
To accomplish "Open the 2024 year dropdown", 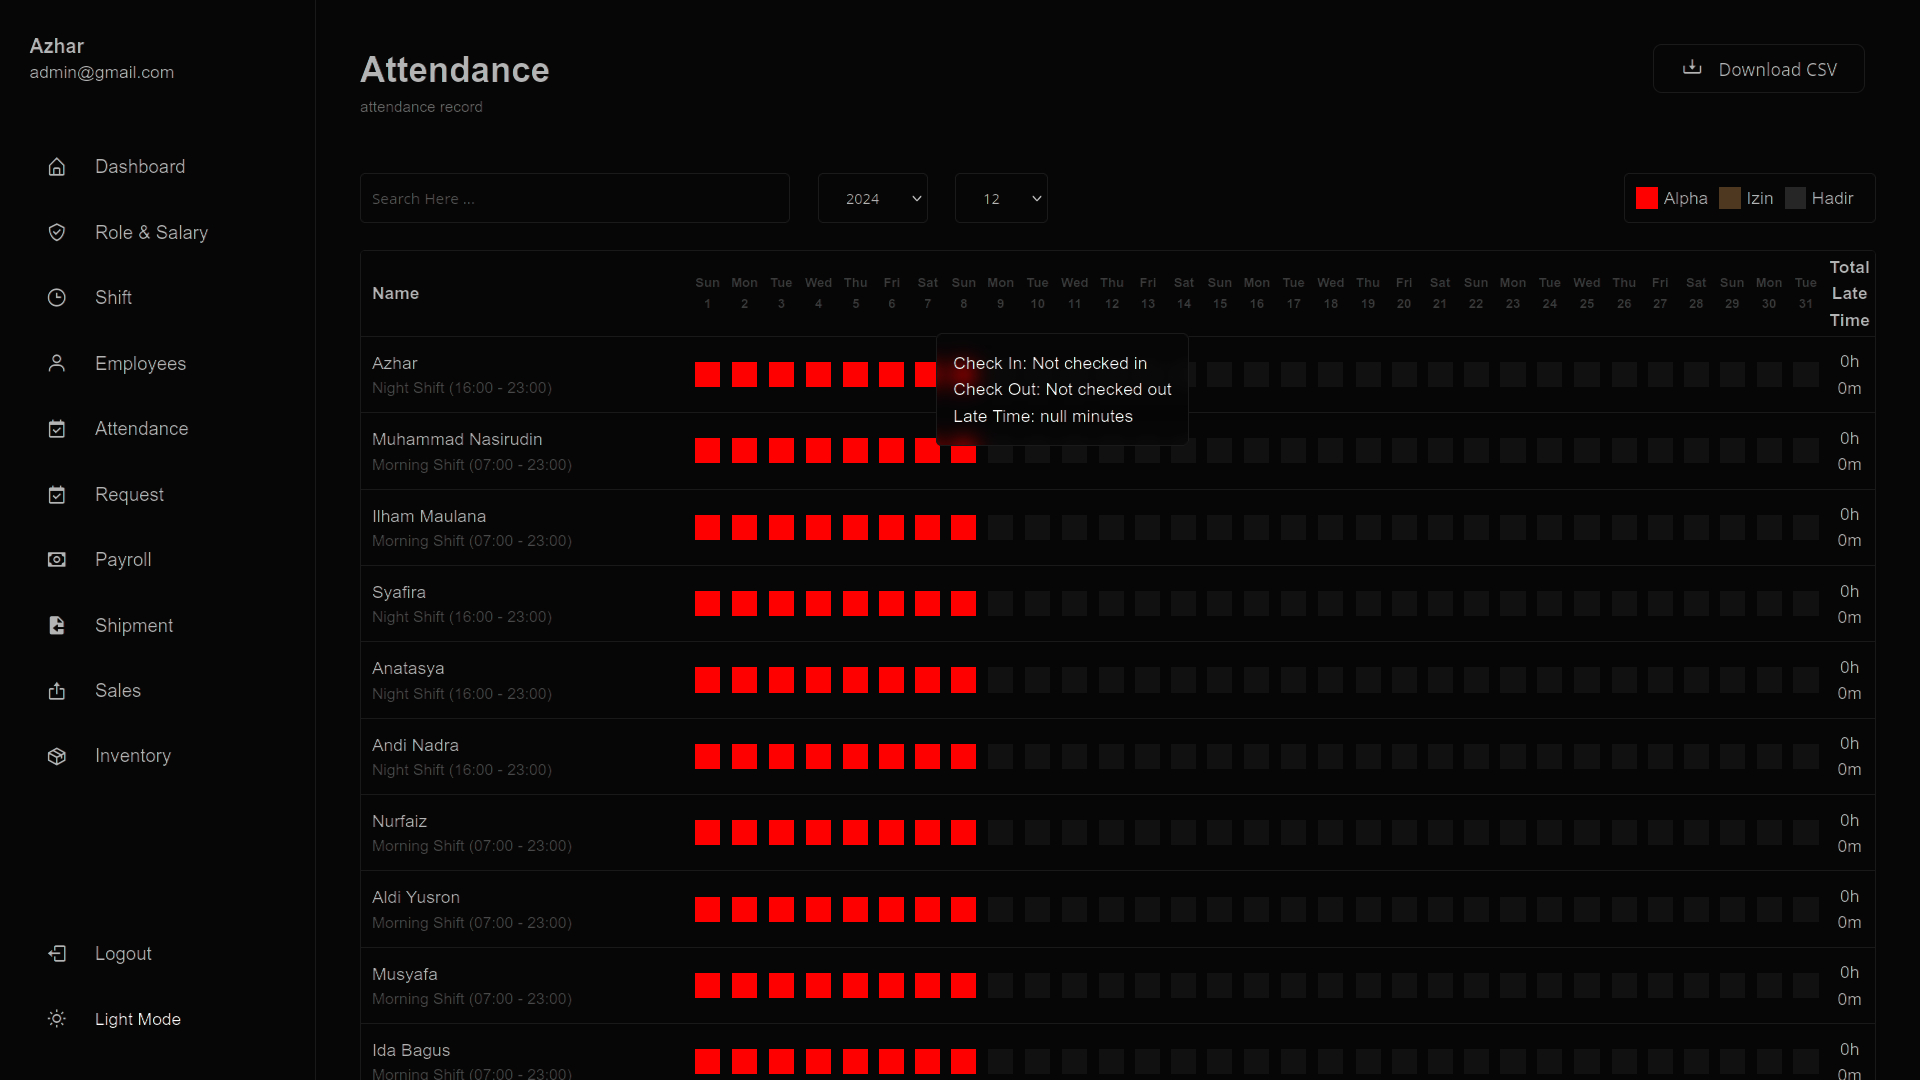I will point(872,198).
